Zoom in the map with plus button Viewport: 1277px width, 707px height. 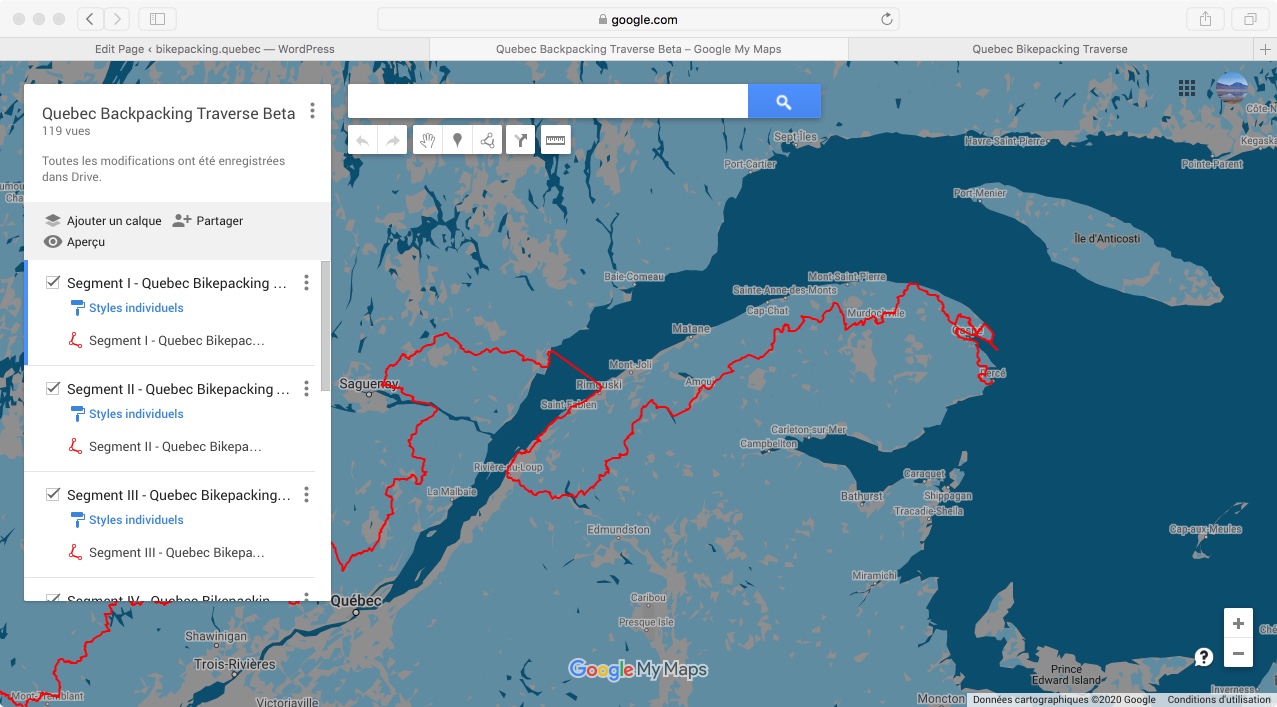coord(1238,623)
